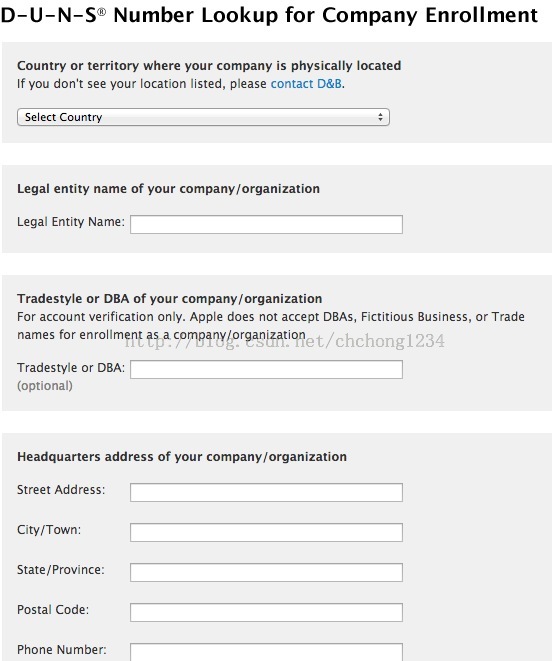Click the D-U-N-S Number Lookup page title
This screenshot has width=553, height=661.
pyautogui.click(x=270, y=15)
